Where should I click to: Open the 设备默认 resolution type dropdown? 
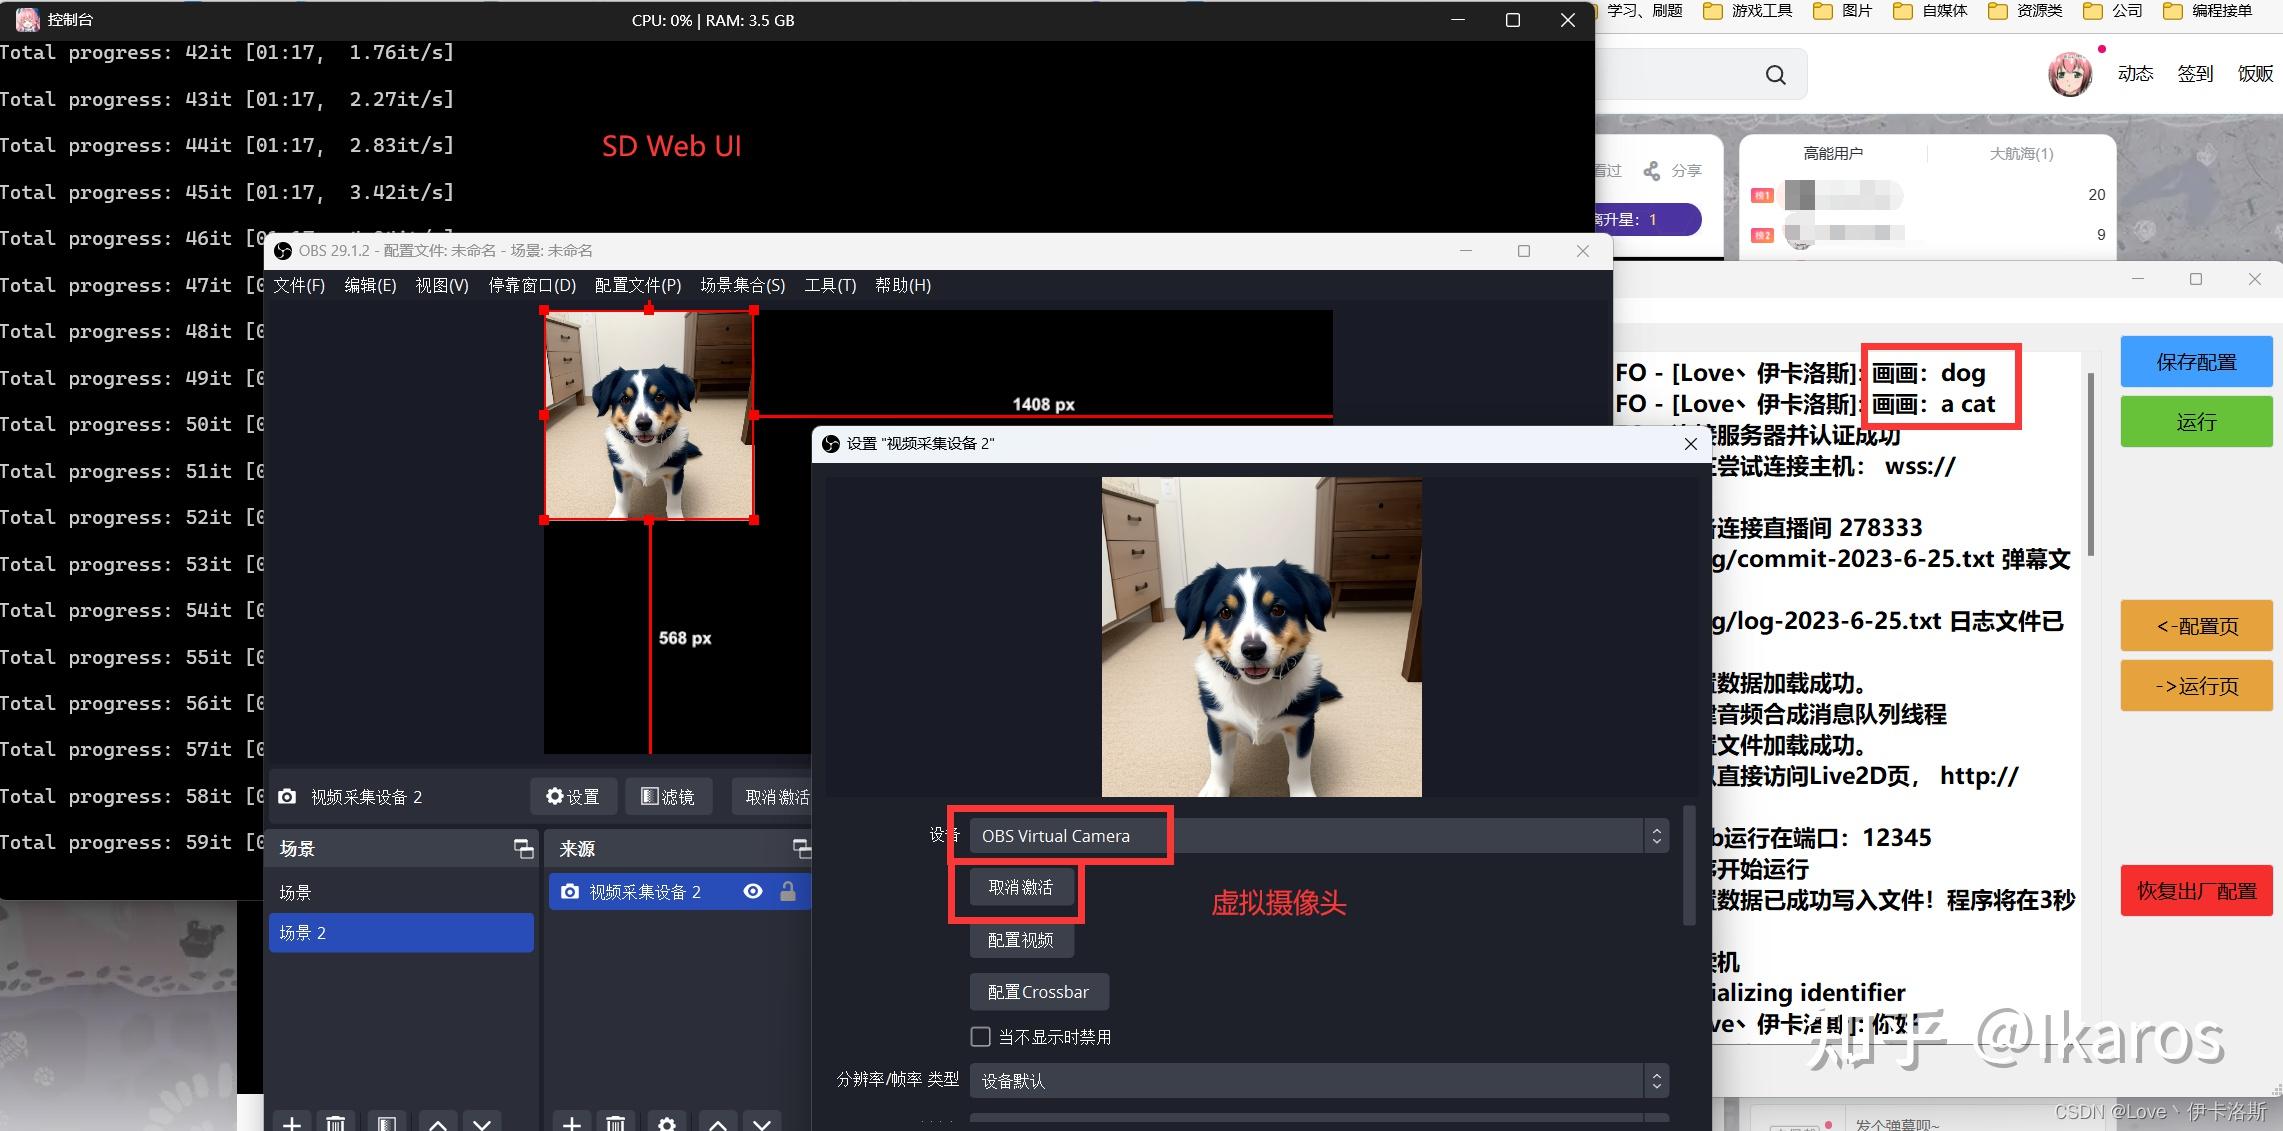point(1656,1080)
